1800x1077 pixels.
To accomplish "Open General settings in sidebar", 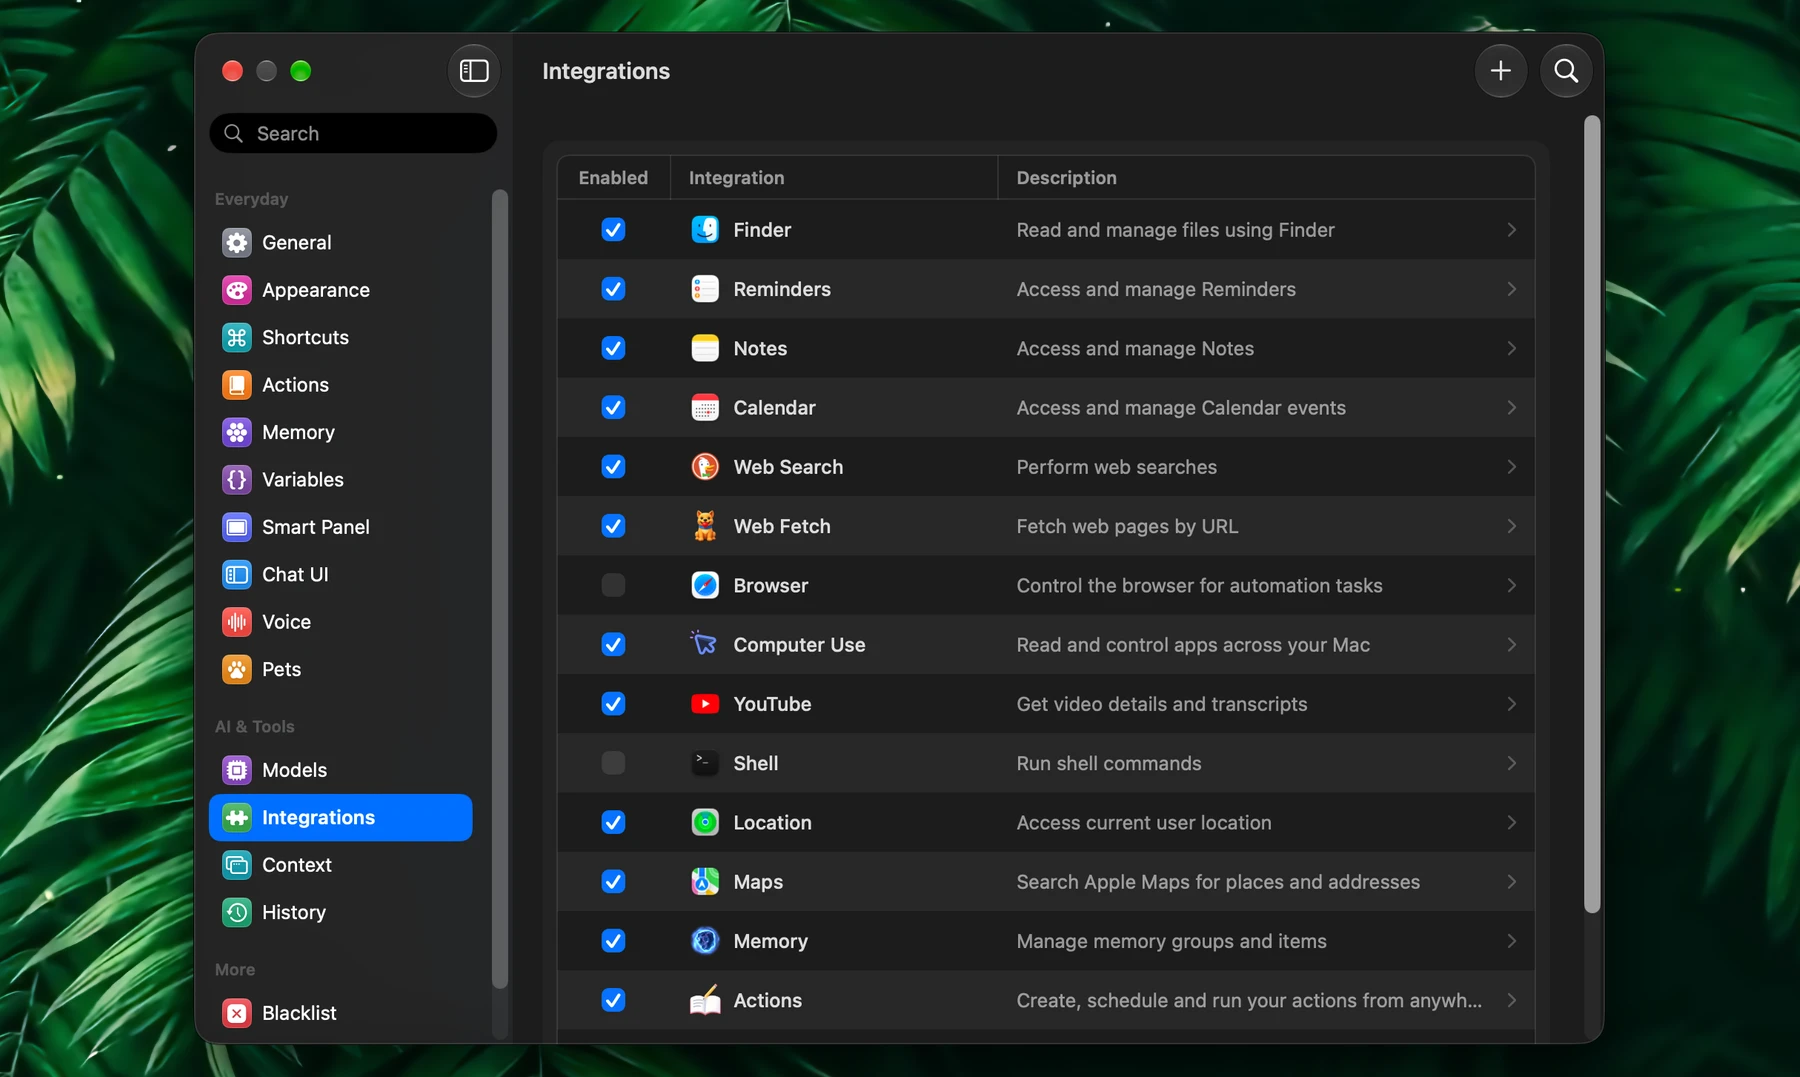I will click(x=340, y=243).
